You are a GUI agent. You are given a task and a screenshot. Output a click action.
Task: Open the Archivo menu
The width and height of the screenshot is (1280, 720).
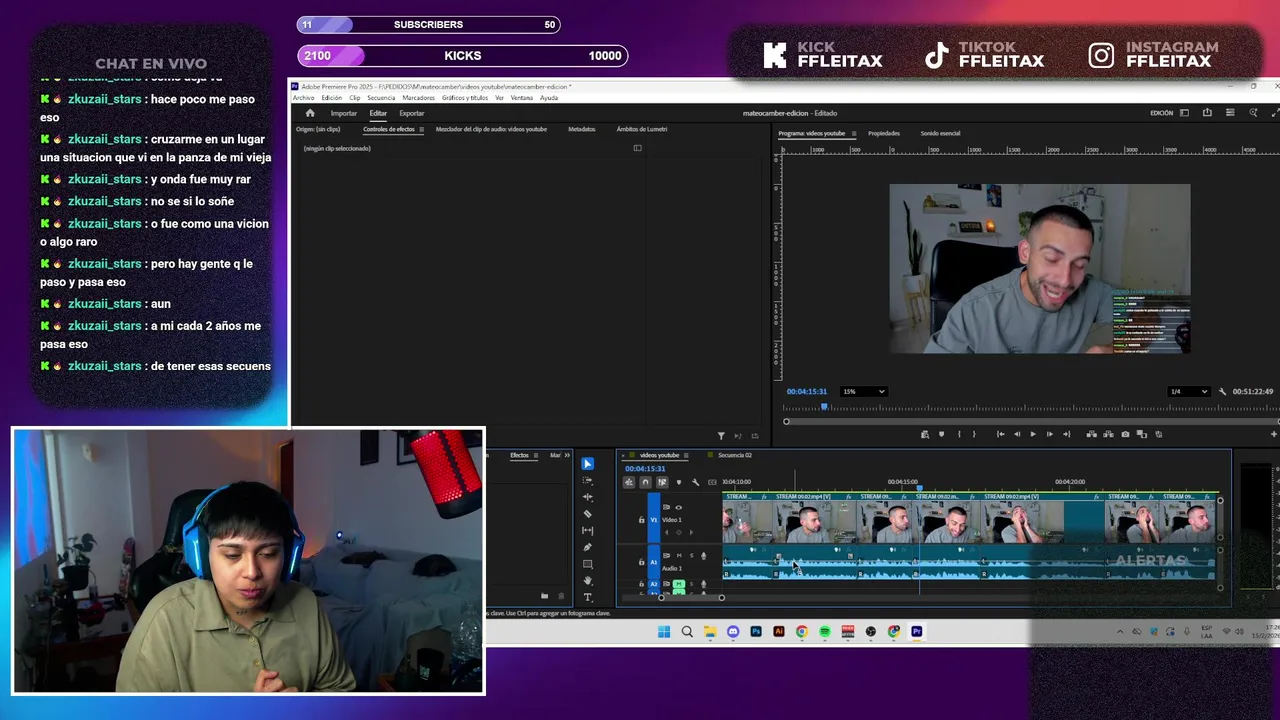(x=303, y=98)
